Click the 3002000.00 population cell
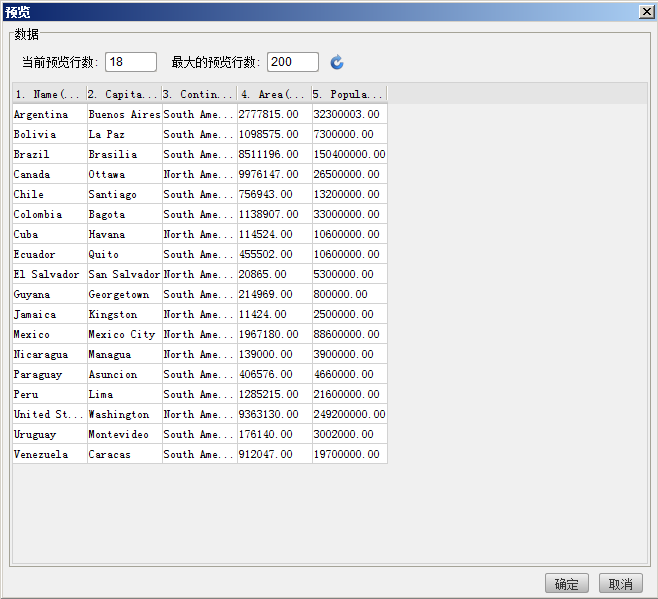Screen dimensions: 658x599 tap(350, 434)
